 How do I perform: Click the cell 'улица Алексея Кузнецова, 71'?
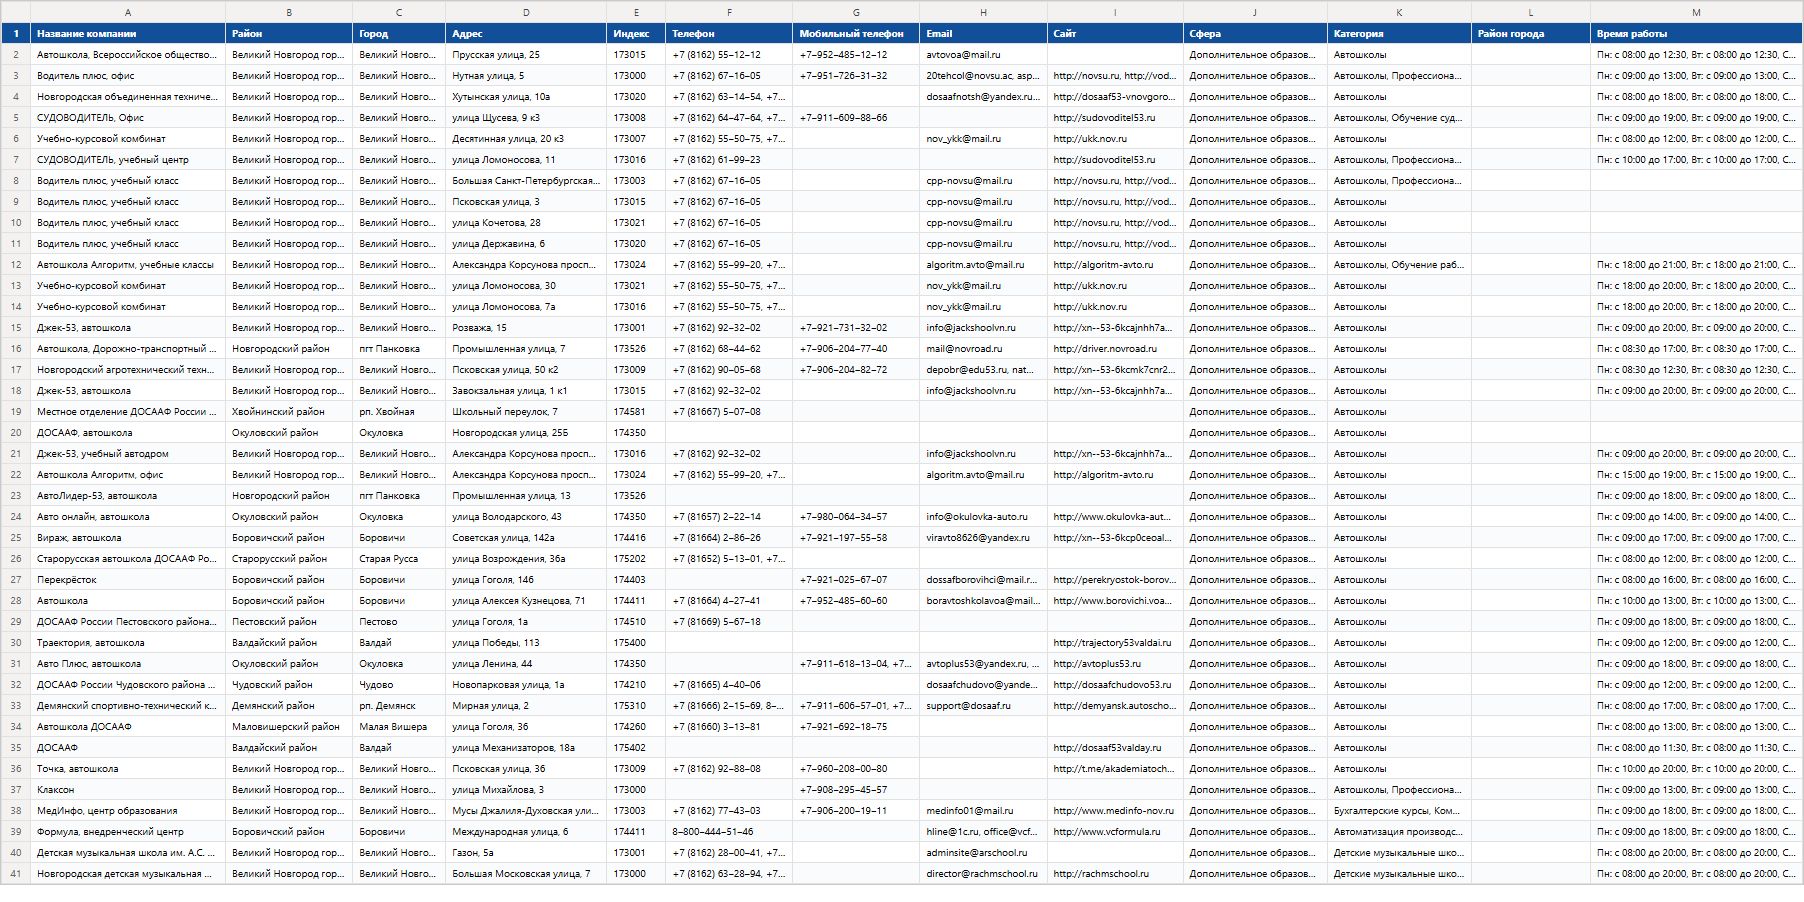point(526,601)
